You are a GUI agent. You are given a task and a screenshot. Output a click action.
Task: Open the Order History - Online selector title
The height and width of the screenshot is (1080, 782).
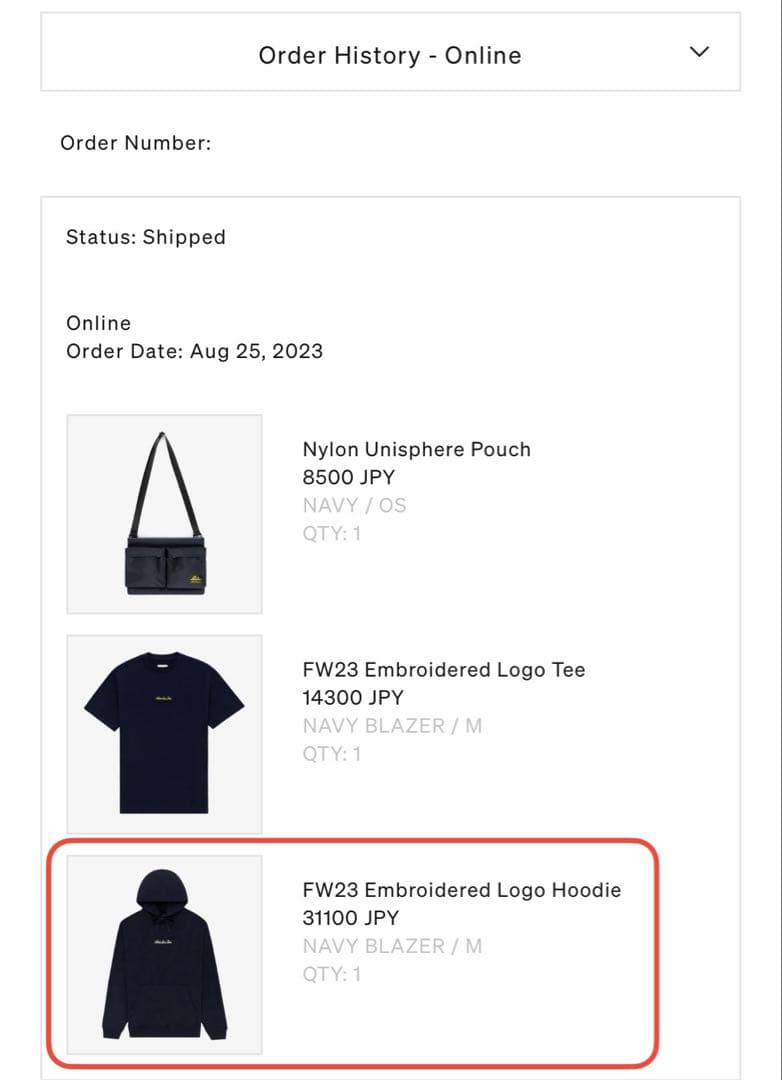point(389,55)
